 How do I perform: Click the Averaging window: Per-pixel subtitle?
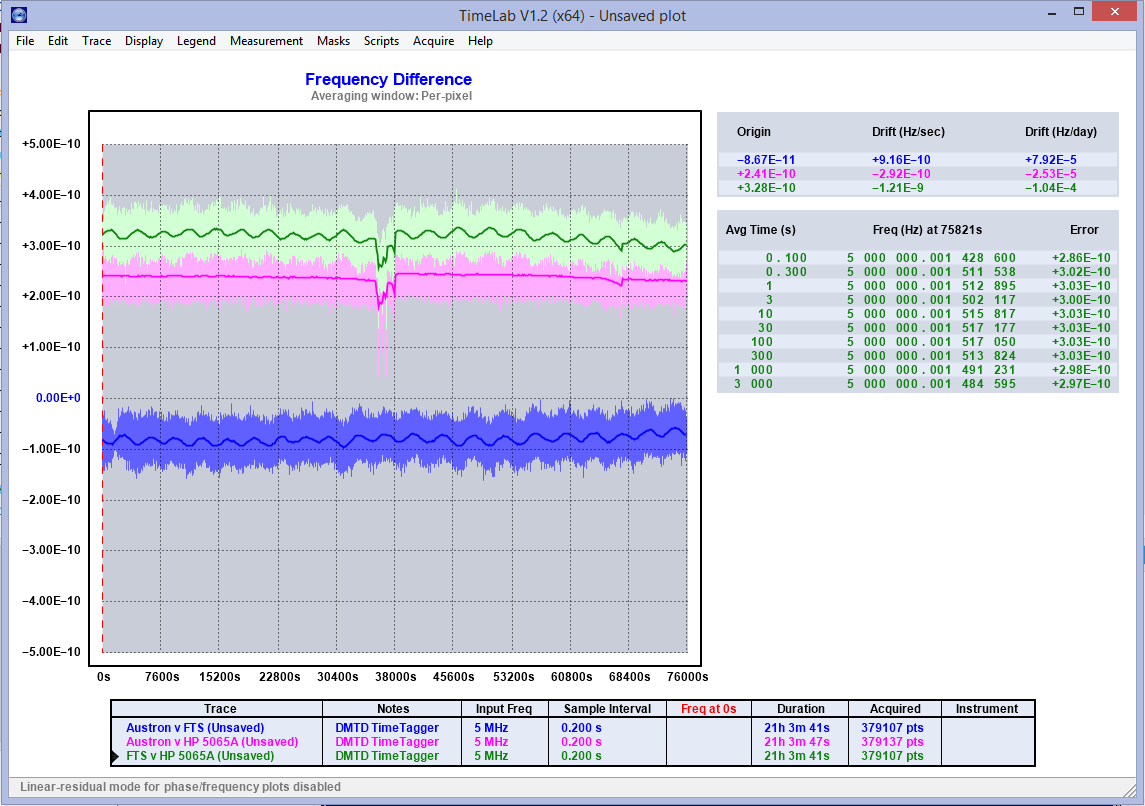point(391,96)
